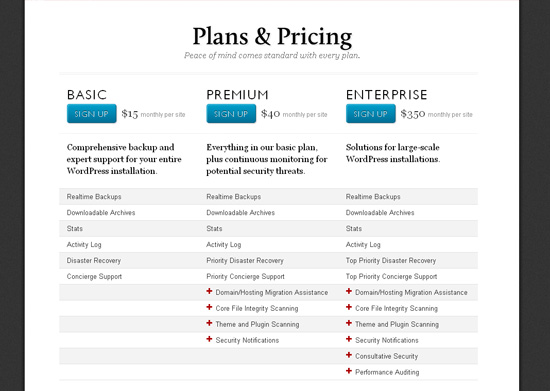The image size is (550, 391).
Task: Click the Premium plan Sign Up button
Action: 231,114
